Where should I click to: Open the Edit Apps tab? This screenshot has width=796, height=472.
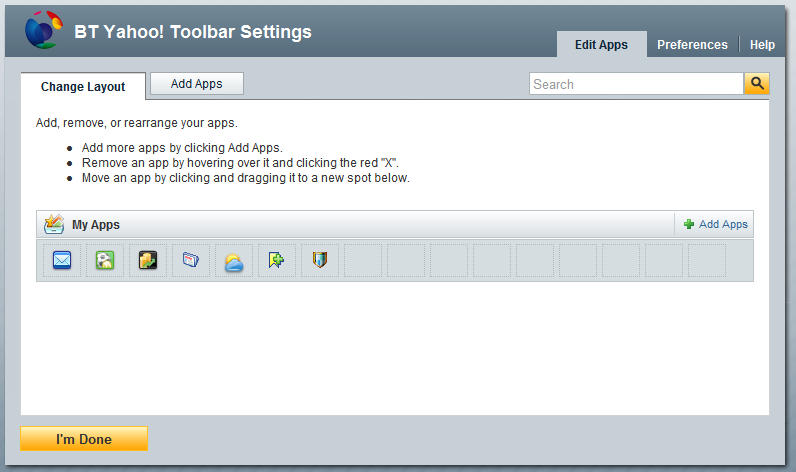(x=602, y=45)
